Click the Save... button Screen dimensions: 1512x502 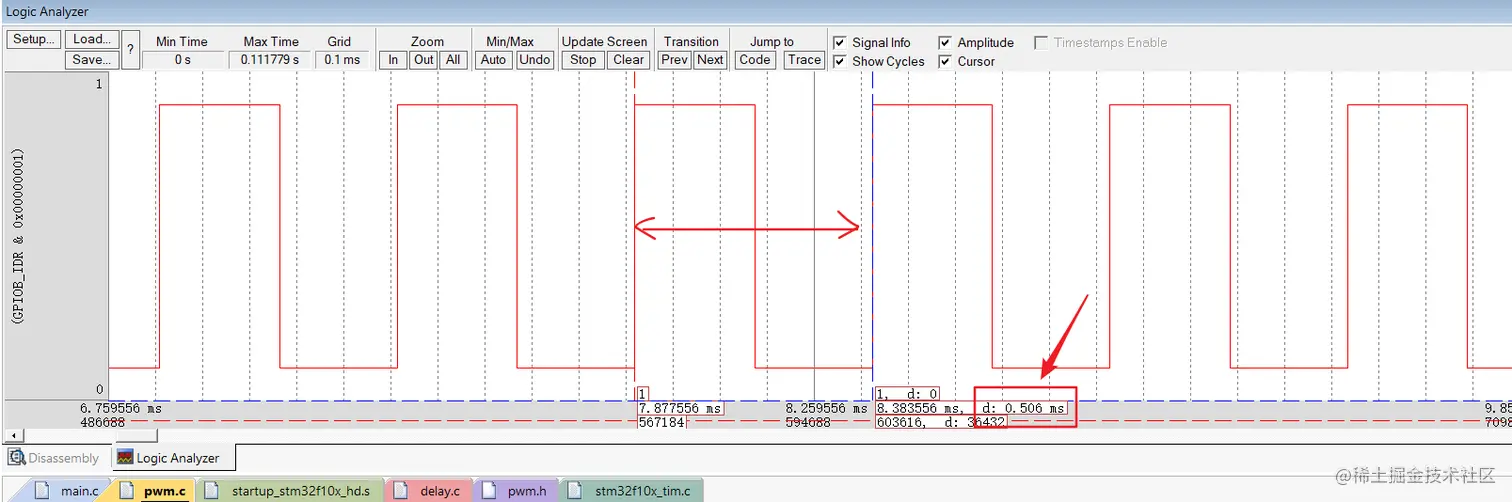(93, 60)
